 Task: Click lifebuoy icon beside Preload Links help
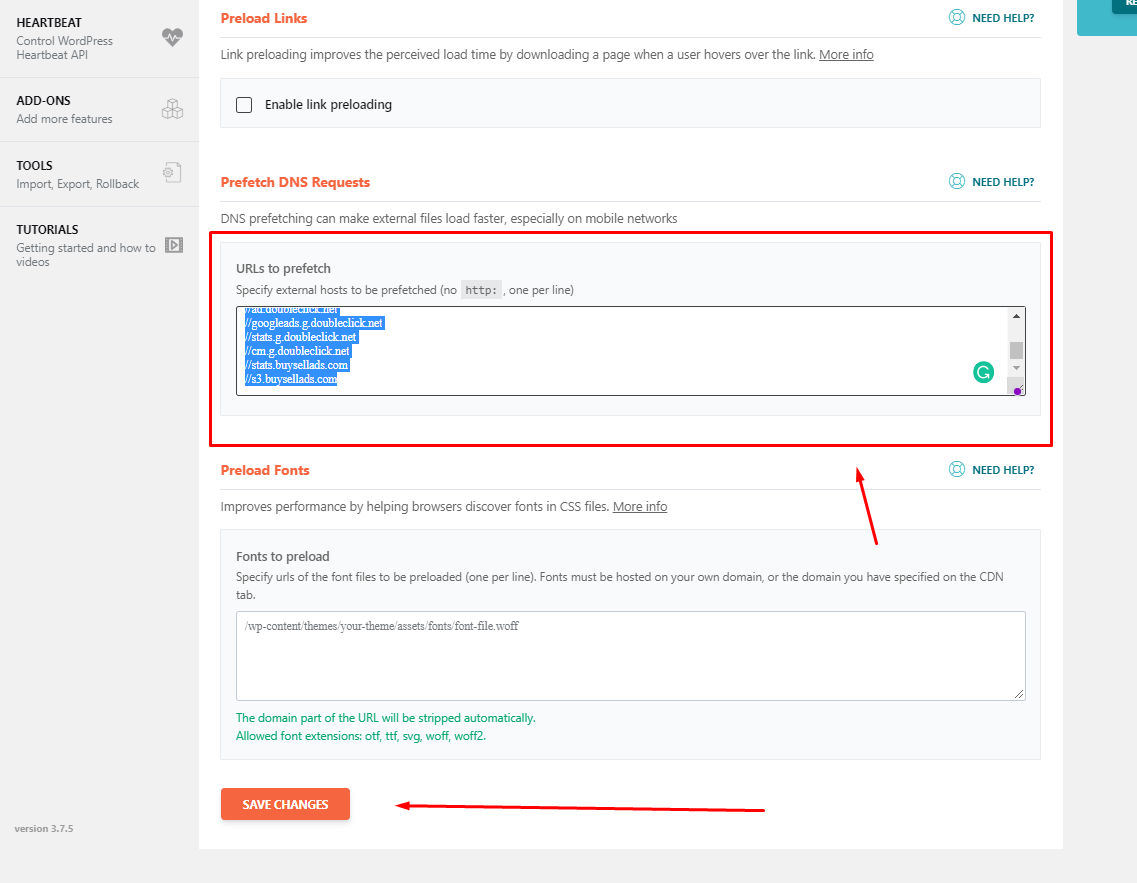[x=956, y=18]
